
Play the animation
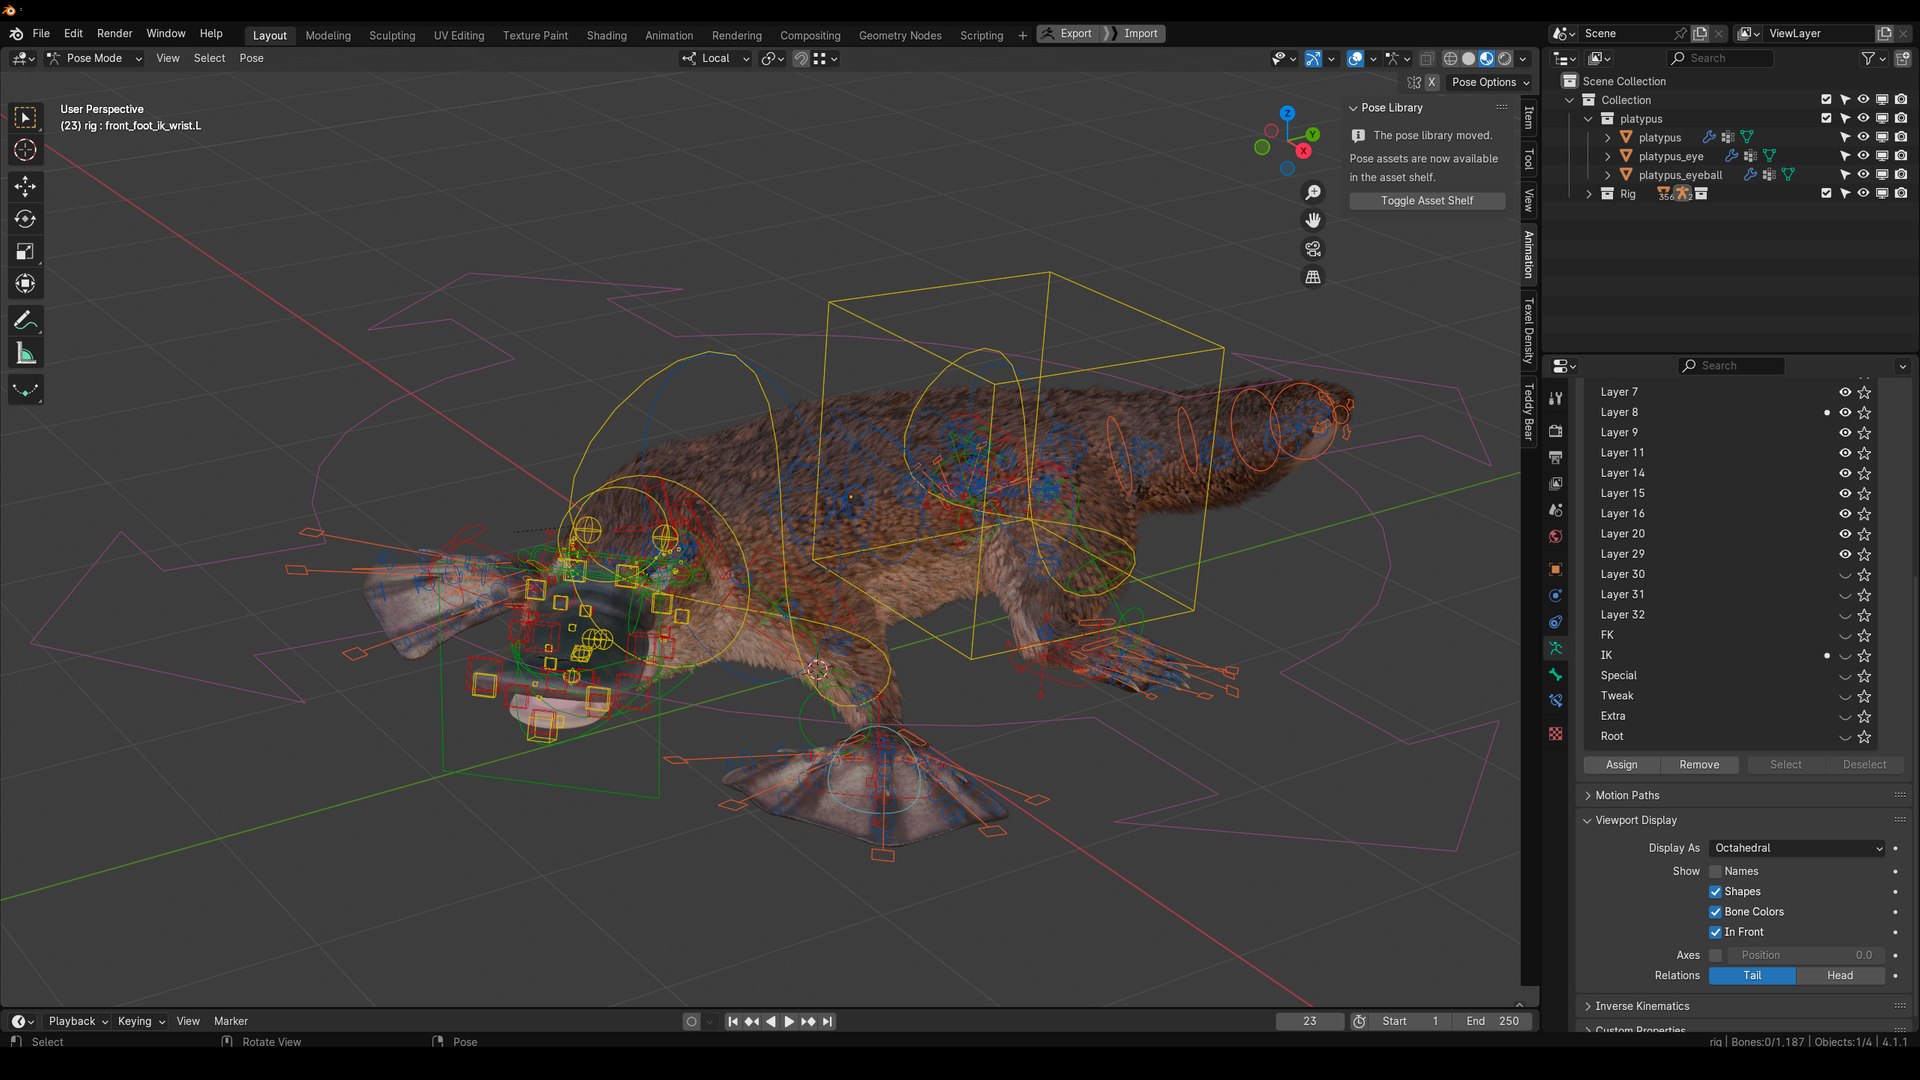[788, 1022]
